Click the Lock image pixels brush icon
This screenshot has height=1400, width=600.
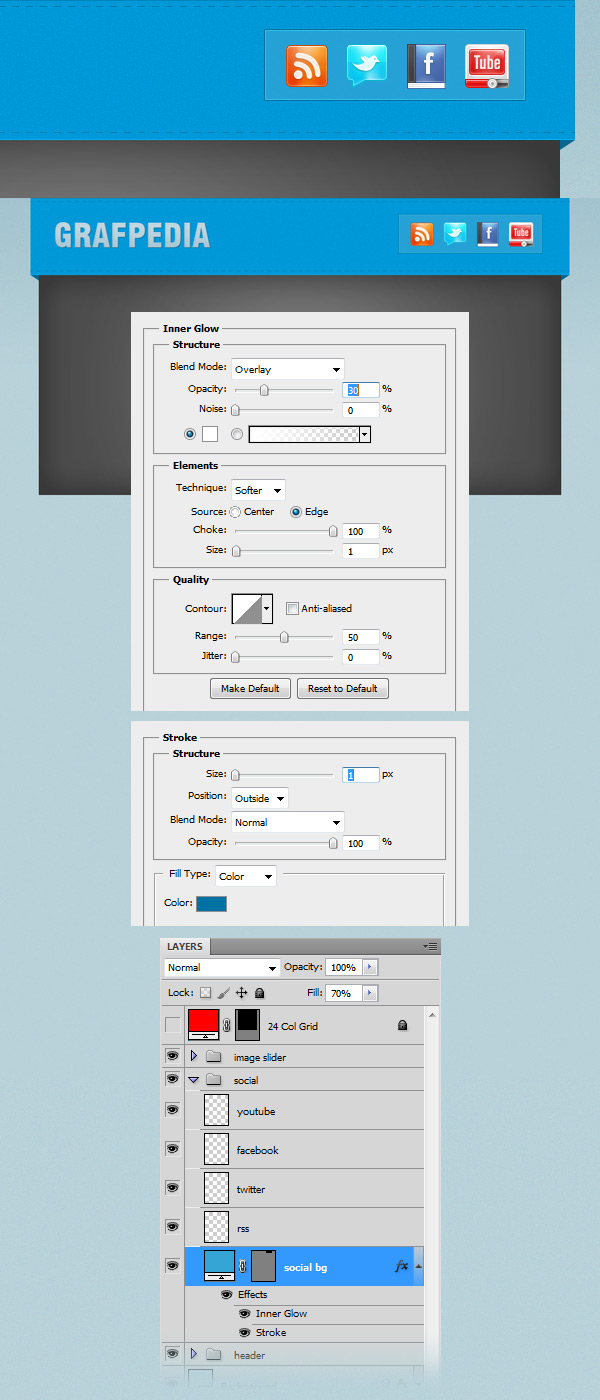point(224,993)
